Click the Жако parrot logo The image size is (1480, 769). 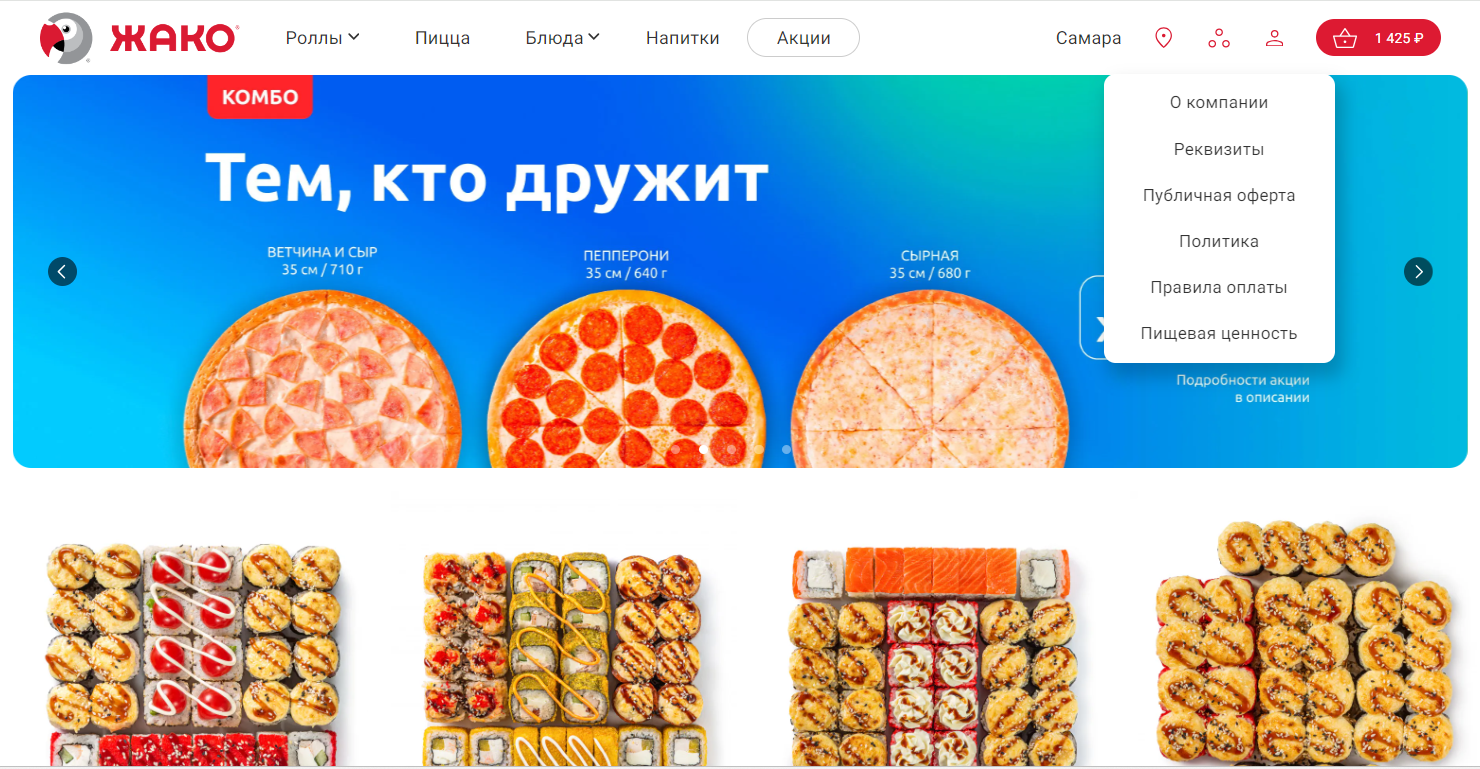click(x=138, y=39)
